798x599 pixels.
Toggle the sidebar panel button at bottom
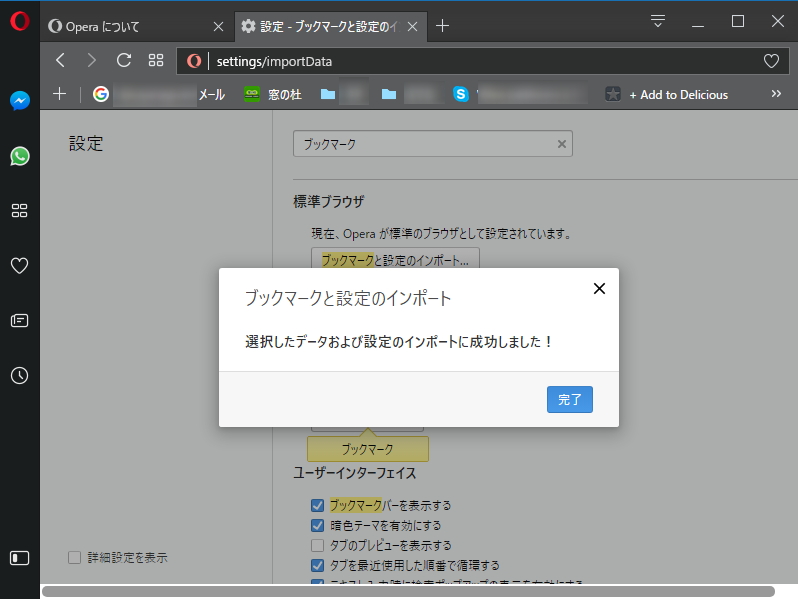click(x=19, y=558)
